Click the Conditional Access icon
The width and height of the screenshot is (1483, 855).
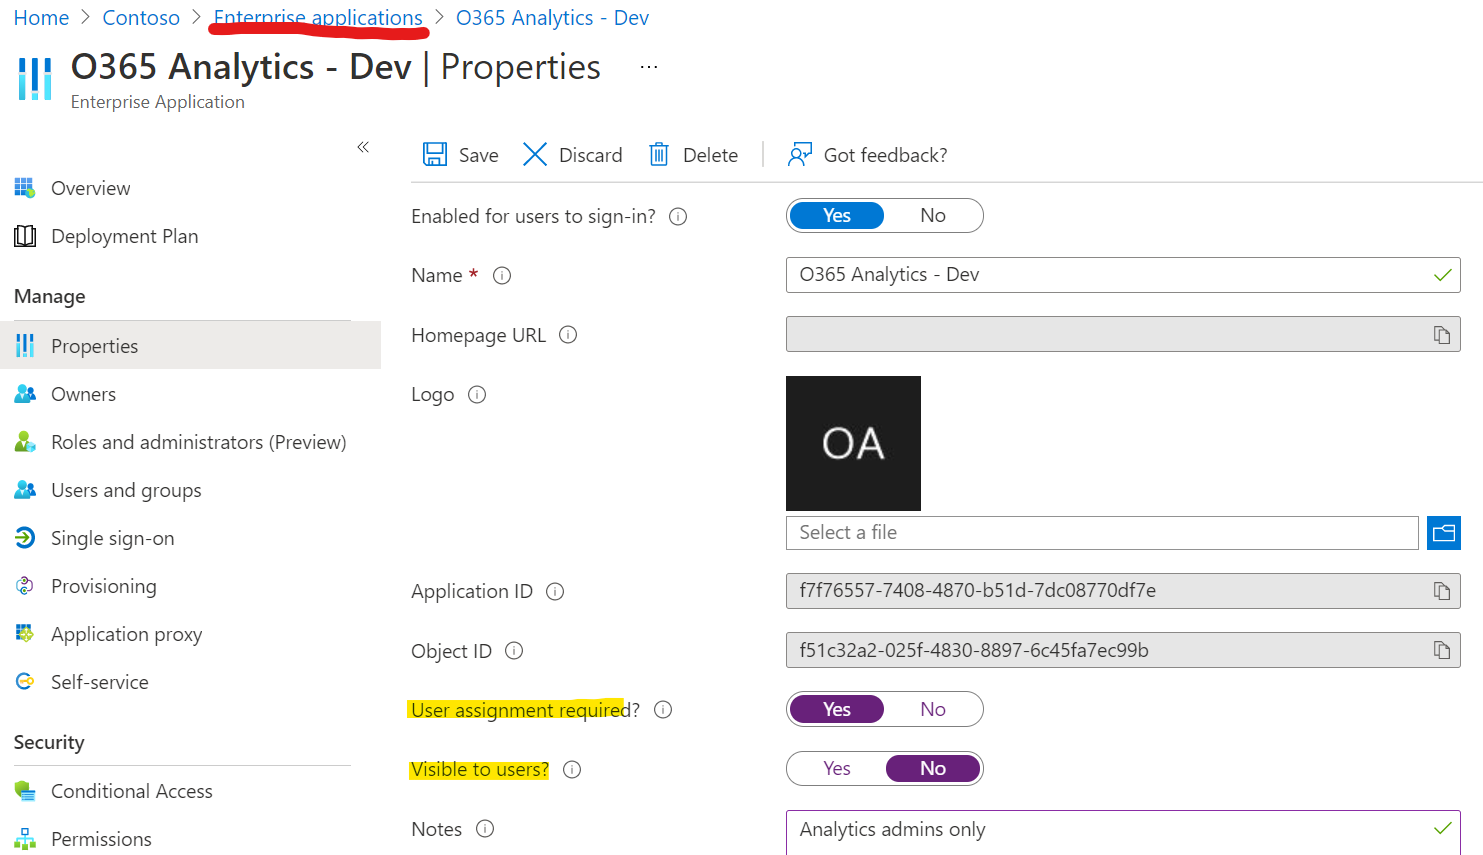click(x=25, y=791)
